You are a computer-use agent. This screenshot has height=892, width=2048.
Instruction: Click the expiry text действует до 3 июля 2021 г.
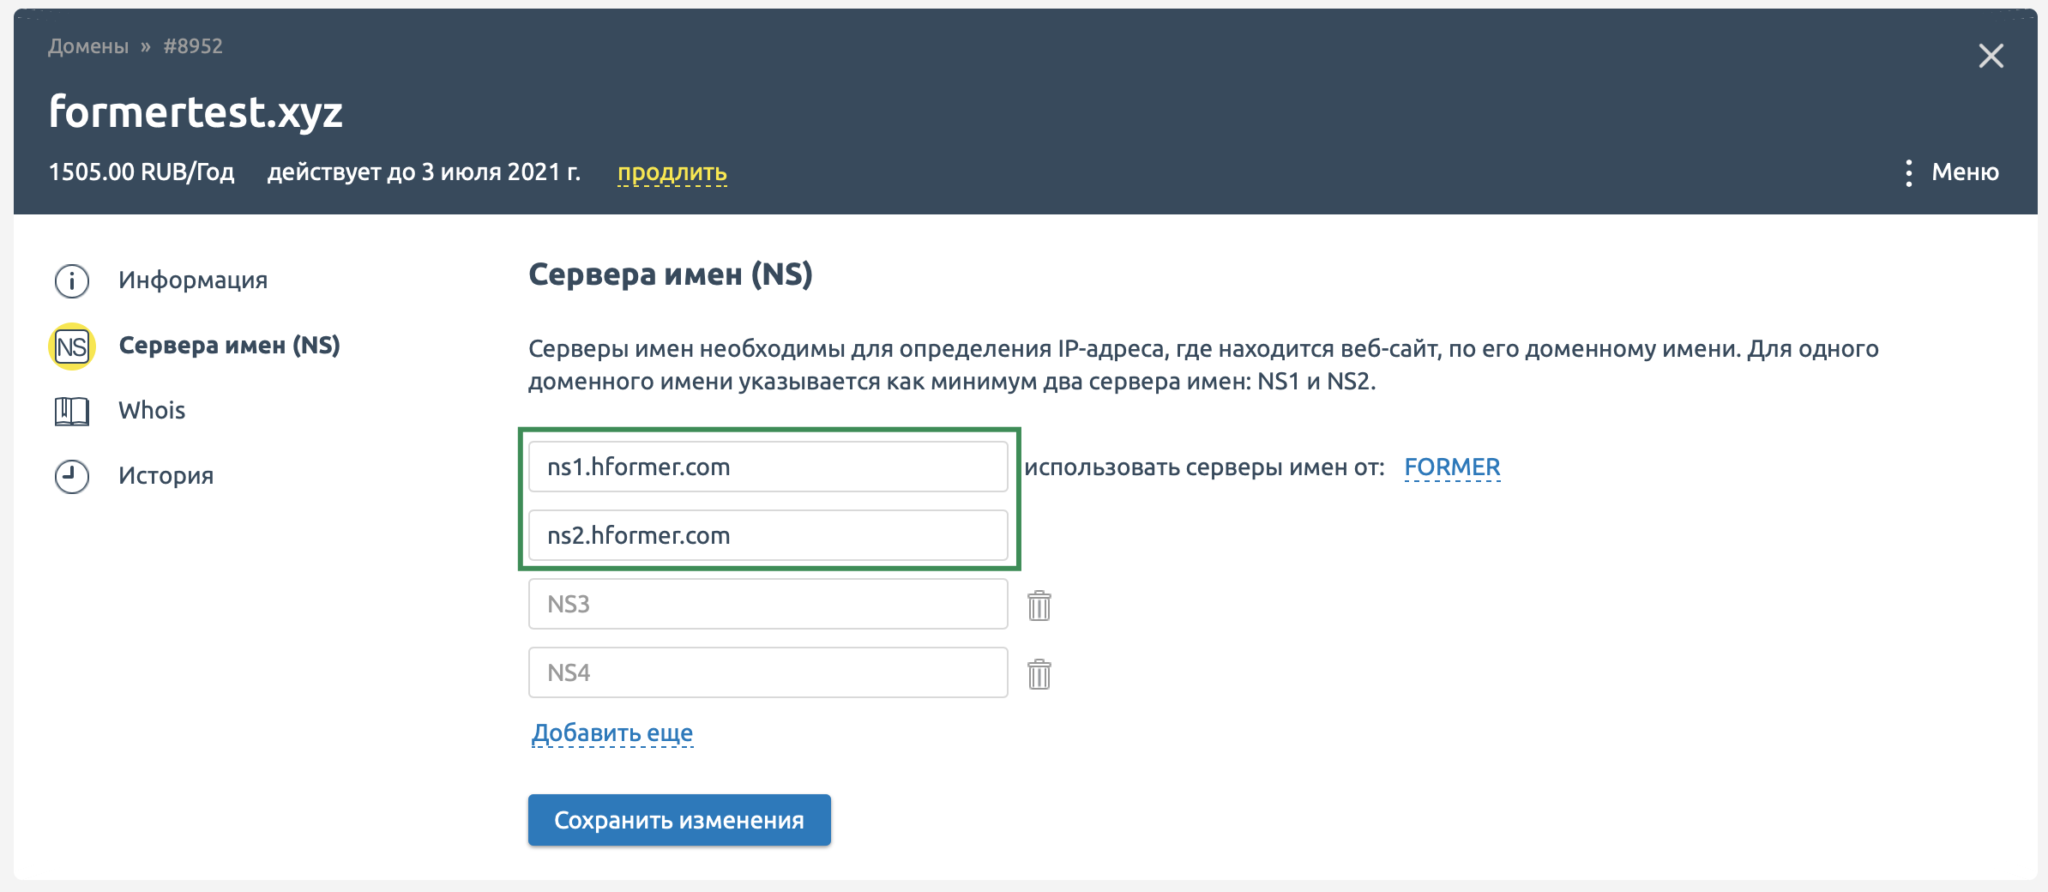click(x=424, y=172)
